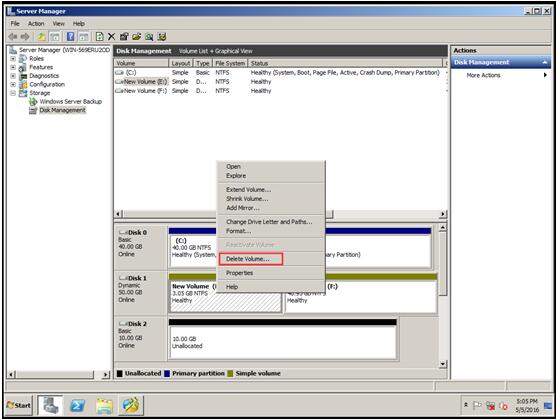Open Server Manager from the taskbar
Screen dimensions: 556x420
[x=50, y=405]
